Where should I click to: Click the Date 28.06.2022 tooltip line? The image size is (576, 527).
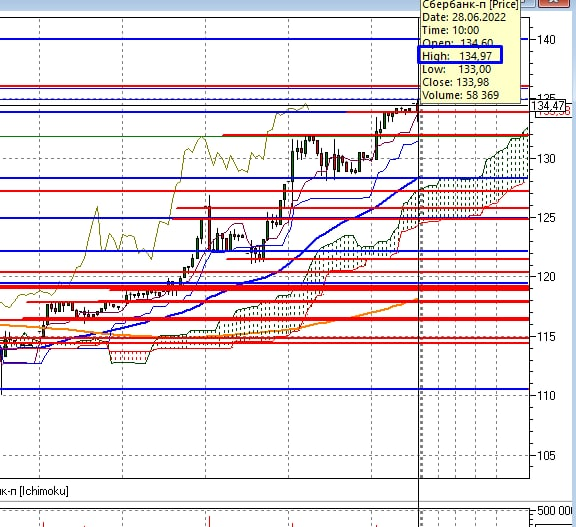(x=464, y=17)
